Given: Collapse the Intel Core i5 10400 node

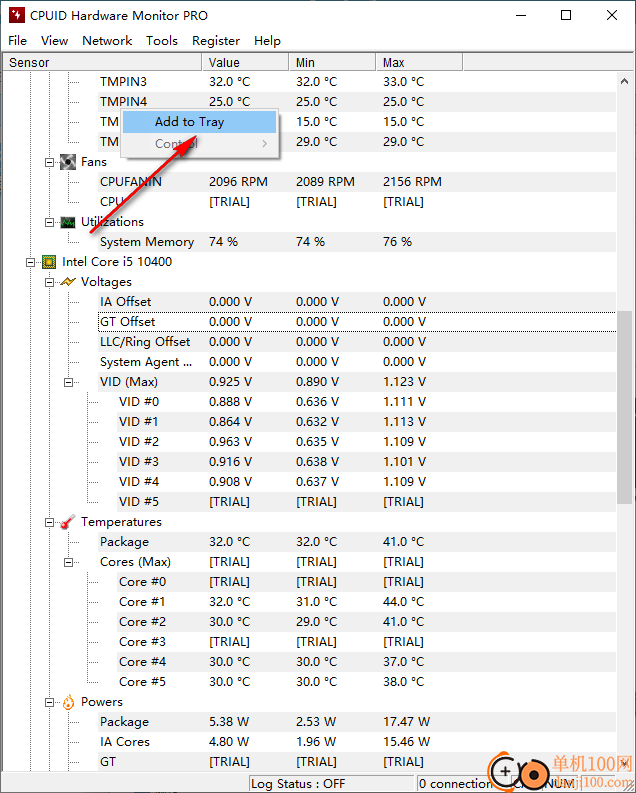Looking at the screenshot, I should click(x=30, y=262).
